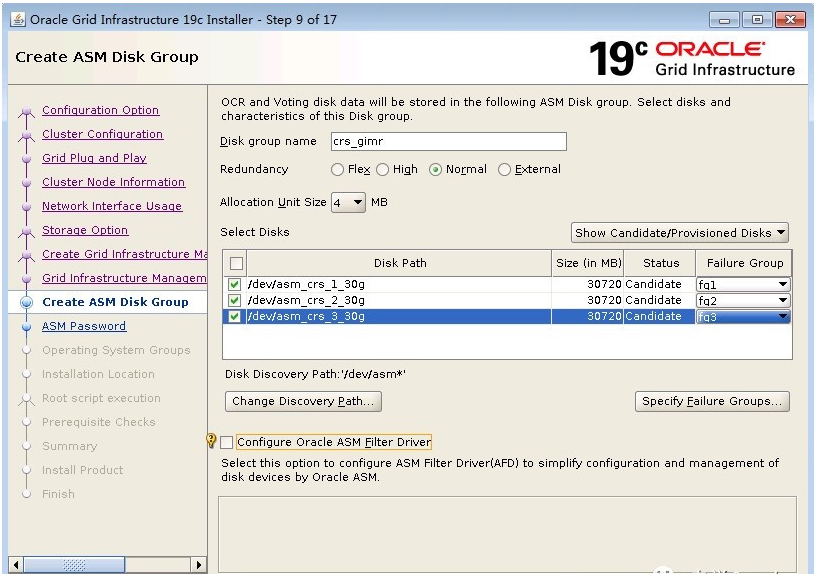
Task: Go to the Cluster Node Information step
Action: click(x=113, y=183)
